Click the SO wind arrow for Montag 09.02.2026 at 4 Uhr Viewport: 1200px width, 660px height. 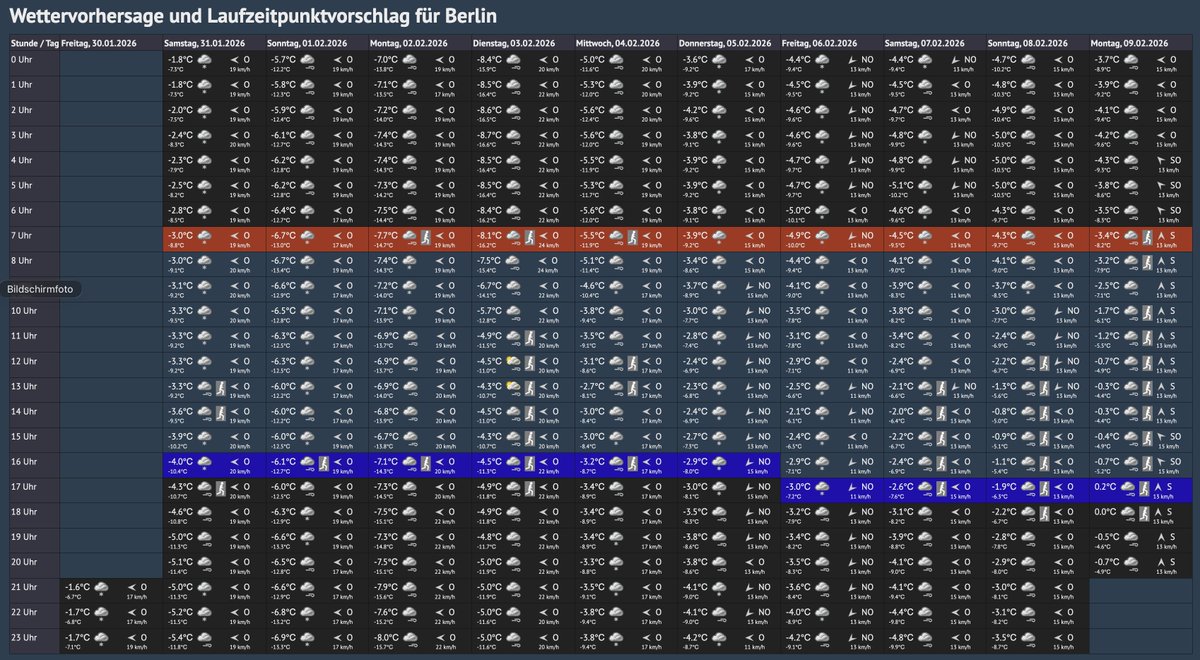click(x=1161, y=160)
